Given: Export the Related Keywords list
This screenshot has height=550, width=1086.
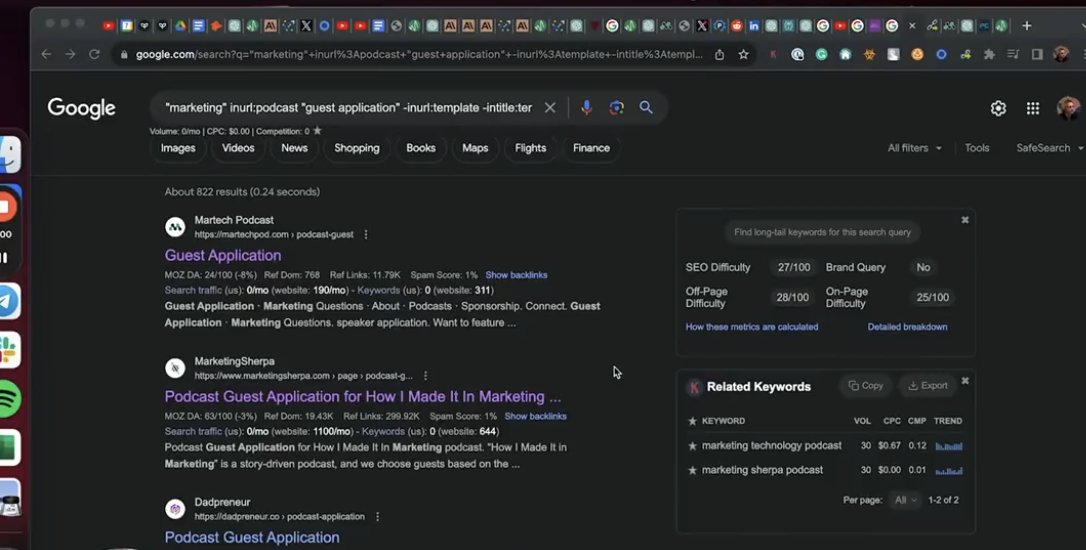Looking at the screenshot, I should [927, 386].
